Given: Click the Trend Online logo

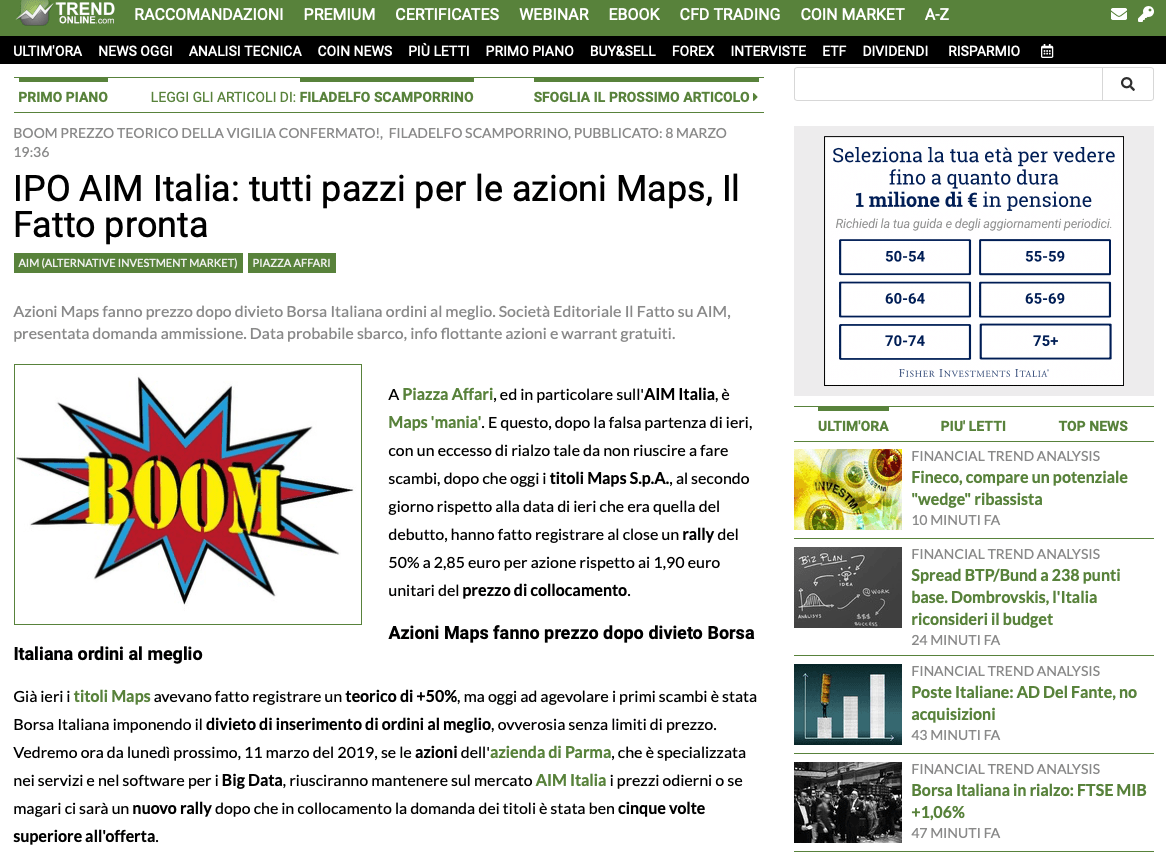Looking at the screenshot, I should [67, 13].
